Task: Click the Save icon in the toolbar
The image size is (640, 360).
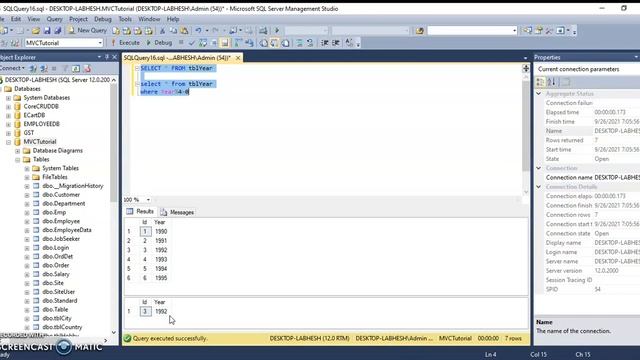Action: [x=47, y=31]
